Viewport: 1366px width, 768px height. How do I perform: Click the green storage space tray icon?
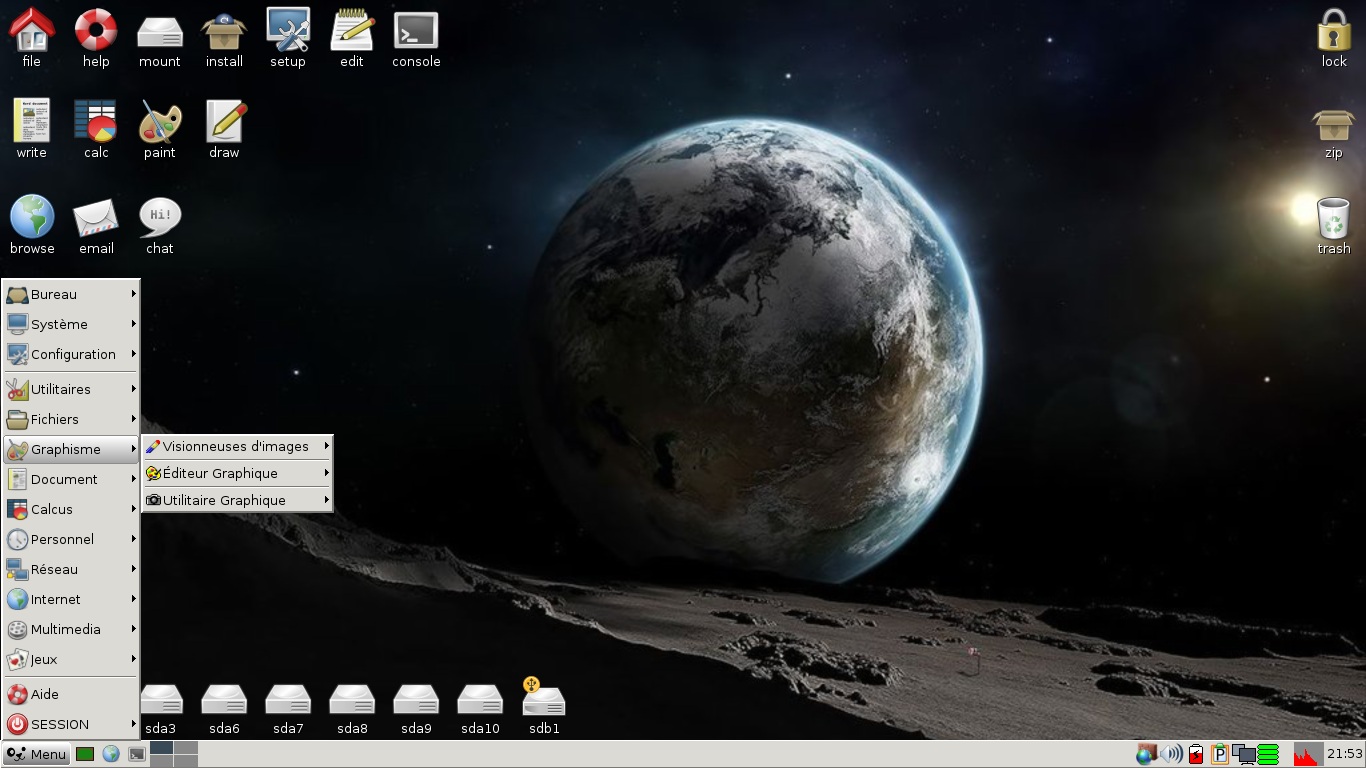click(x=1268, y=754)
